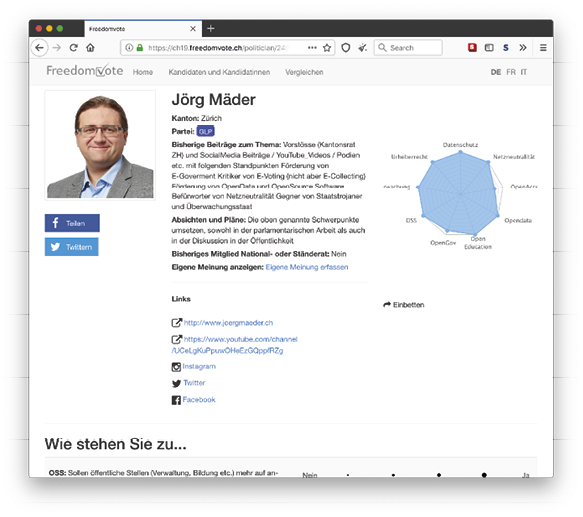Open the Eigene Meinung erfassen link

click(x=307, y=267)
